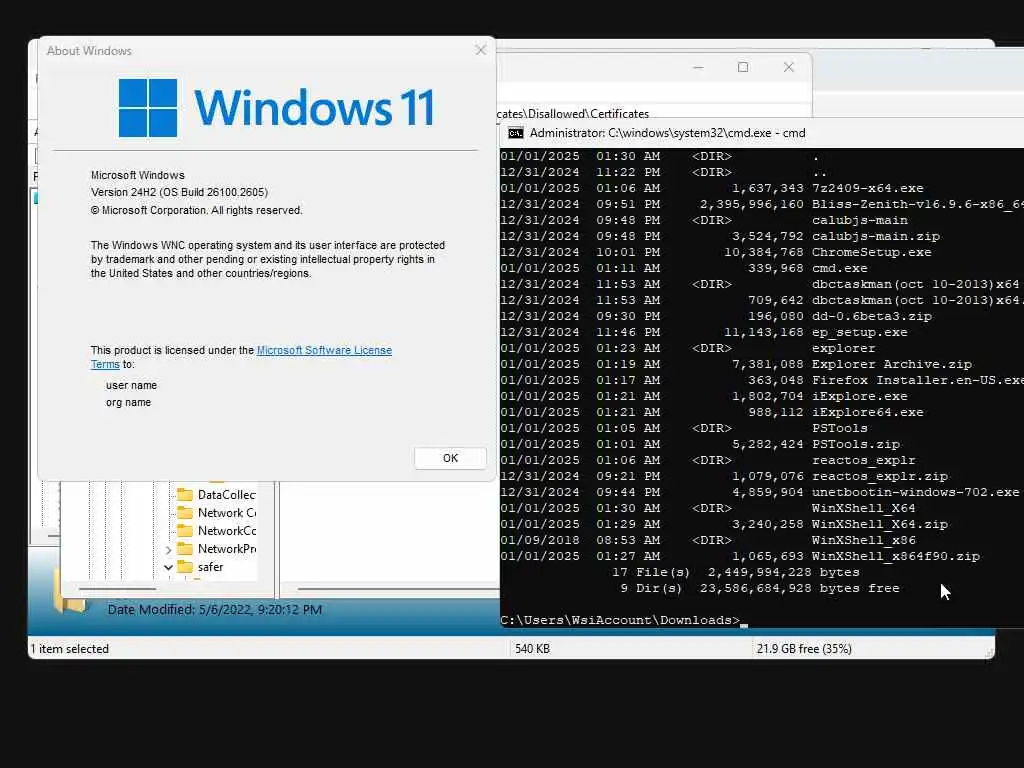Click the NetworkPr folder icon

[x=185, y=549]
